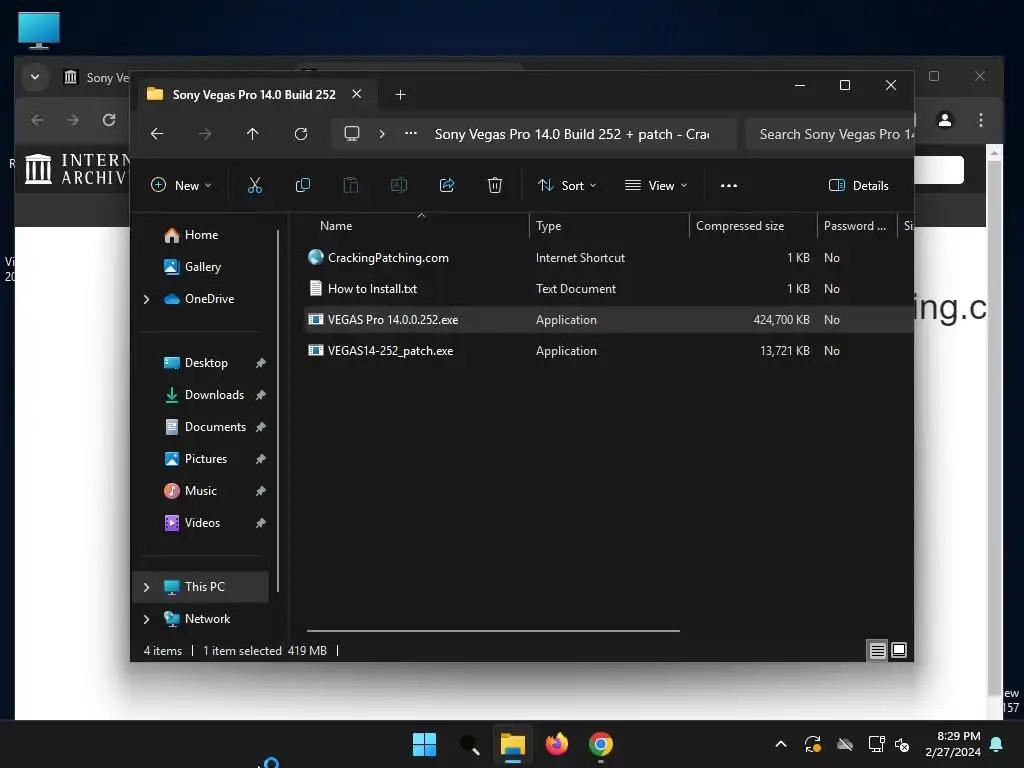
Task: Click the Share icon in toolbar
Action: (447, 185)
